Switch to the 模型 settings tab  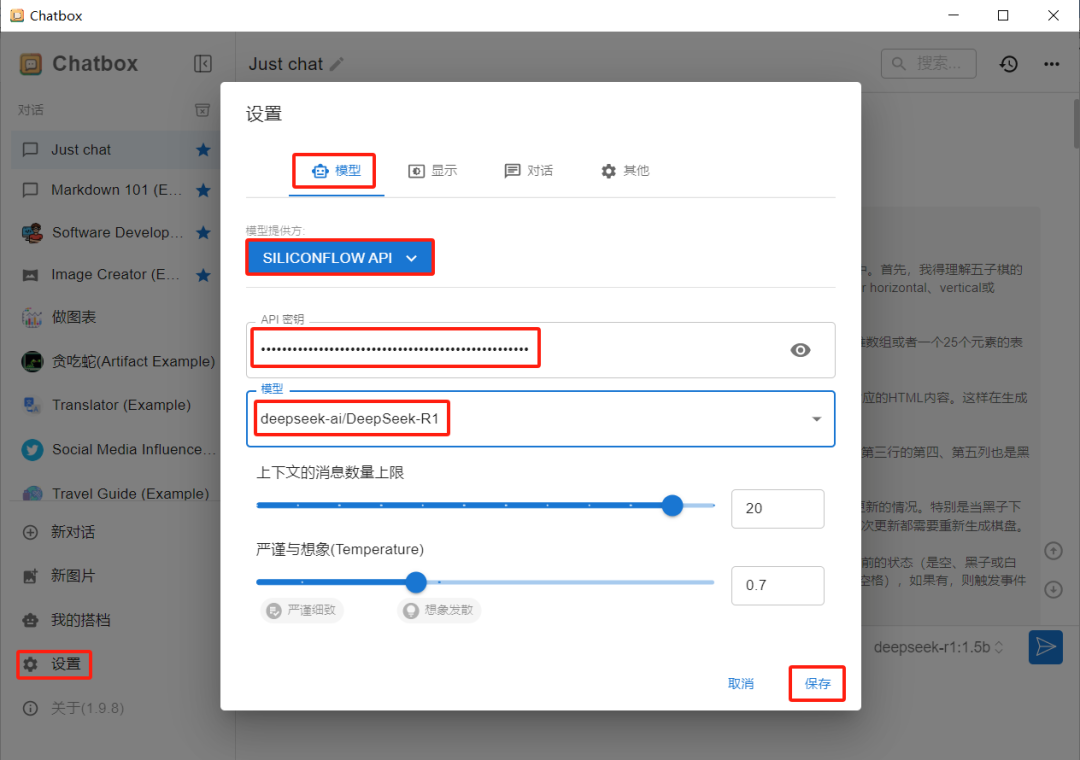point(336,171)
